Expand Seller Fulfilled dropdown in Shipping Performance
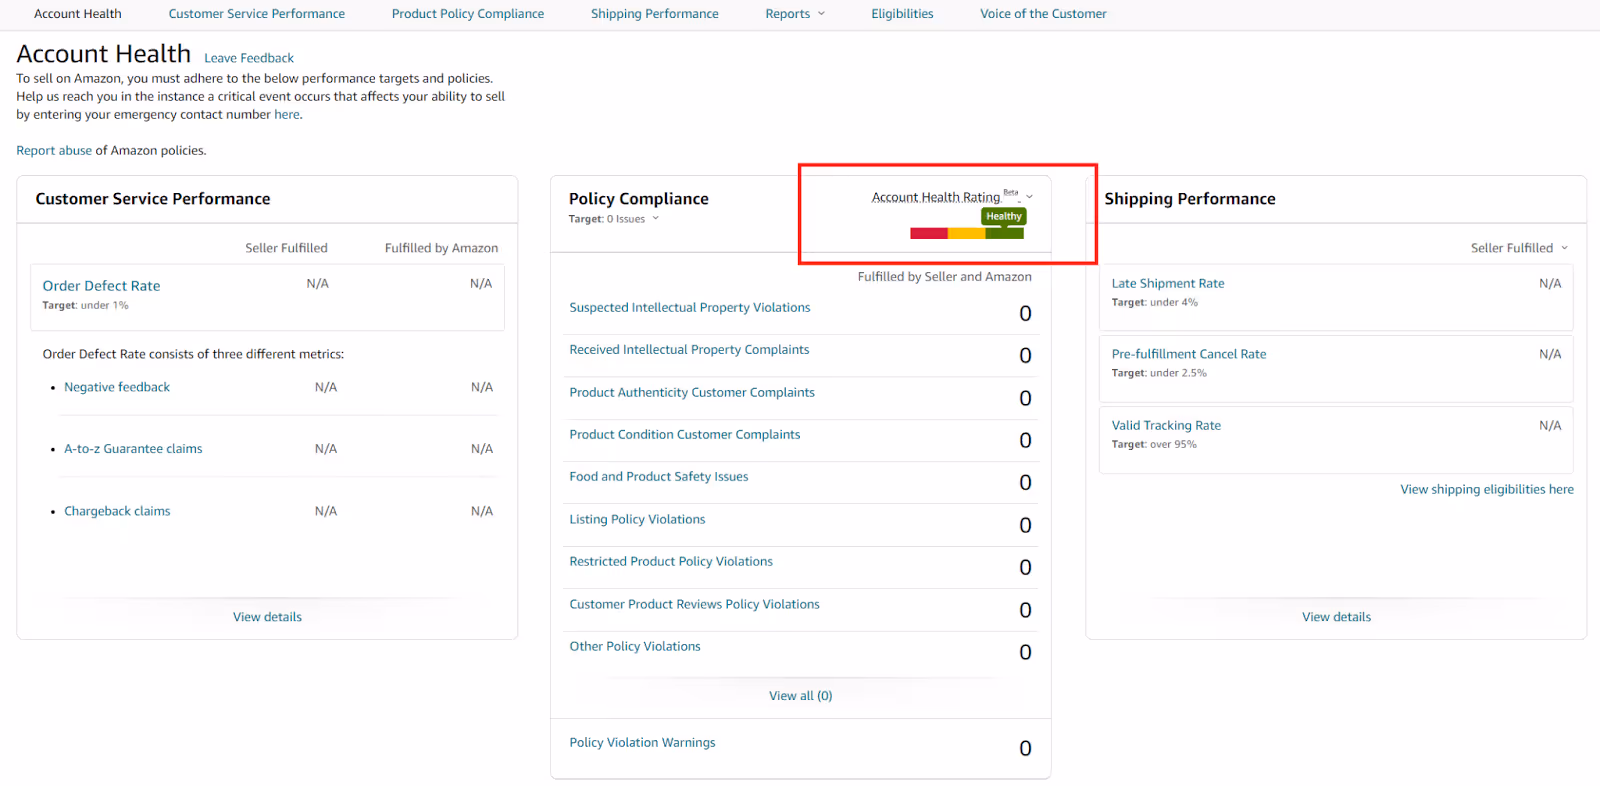The image size is (1600, 786). pyautogui.click(x=1519, y=248)
